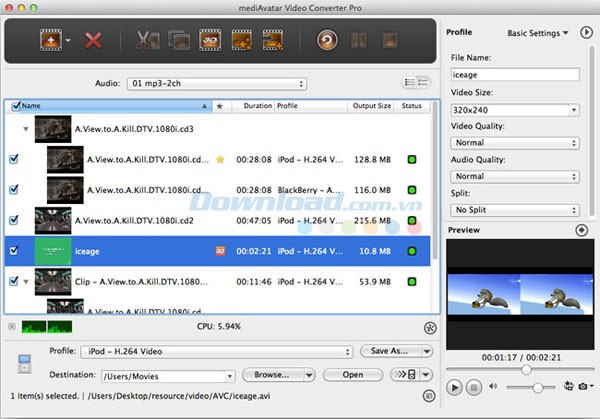
Task: Select the A.View.to.A.Kill.DTV.1080i.cd2 file row
Action: click(x=217, y=221)
